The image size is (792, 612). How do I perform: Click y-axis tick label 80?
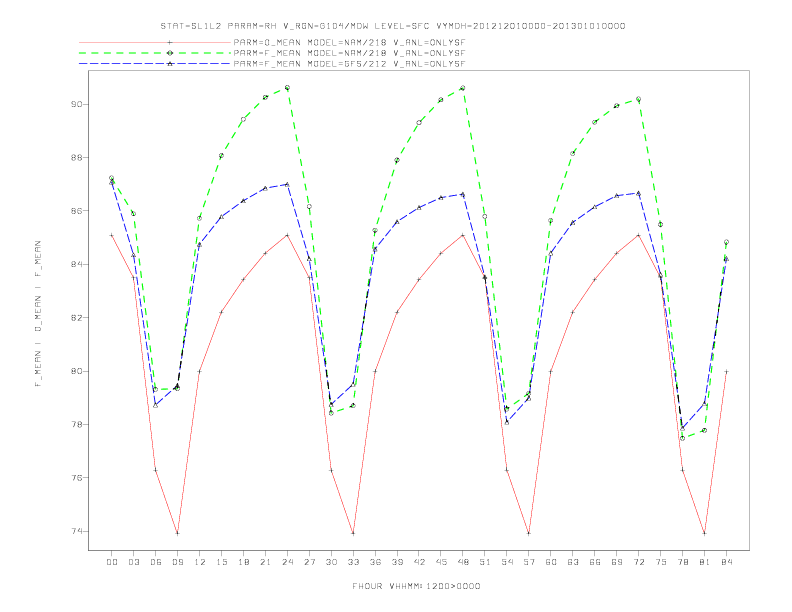[x=77, y=371]
